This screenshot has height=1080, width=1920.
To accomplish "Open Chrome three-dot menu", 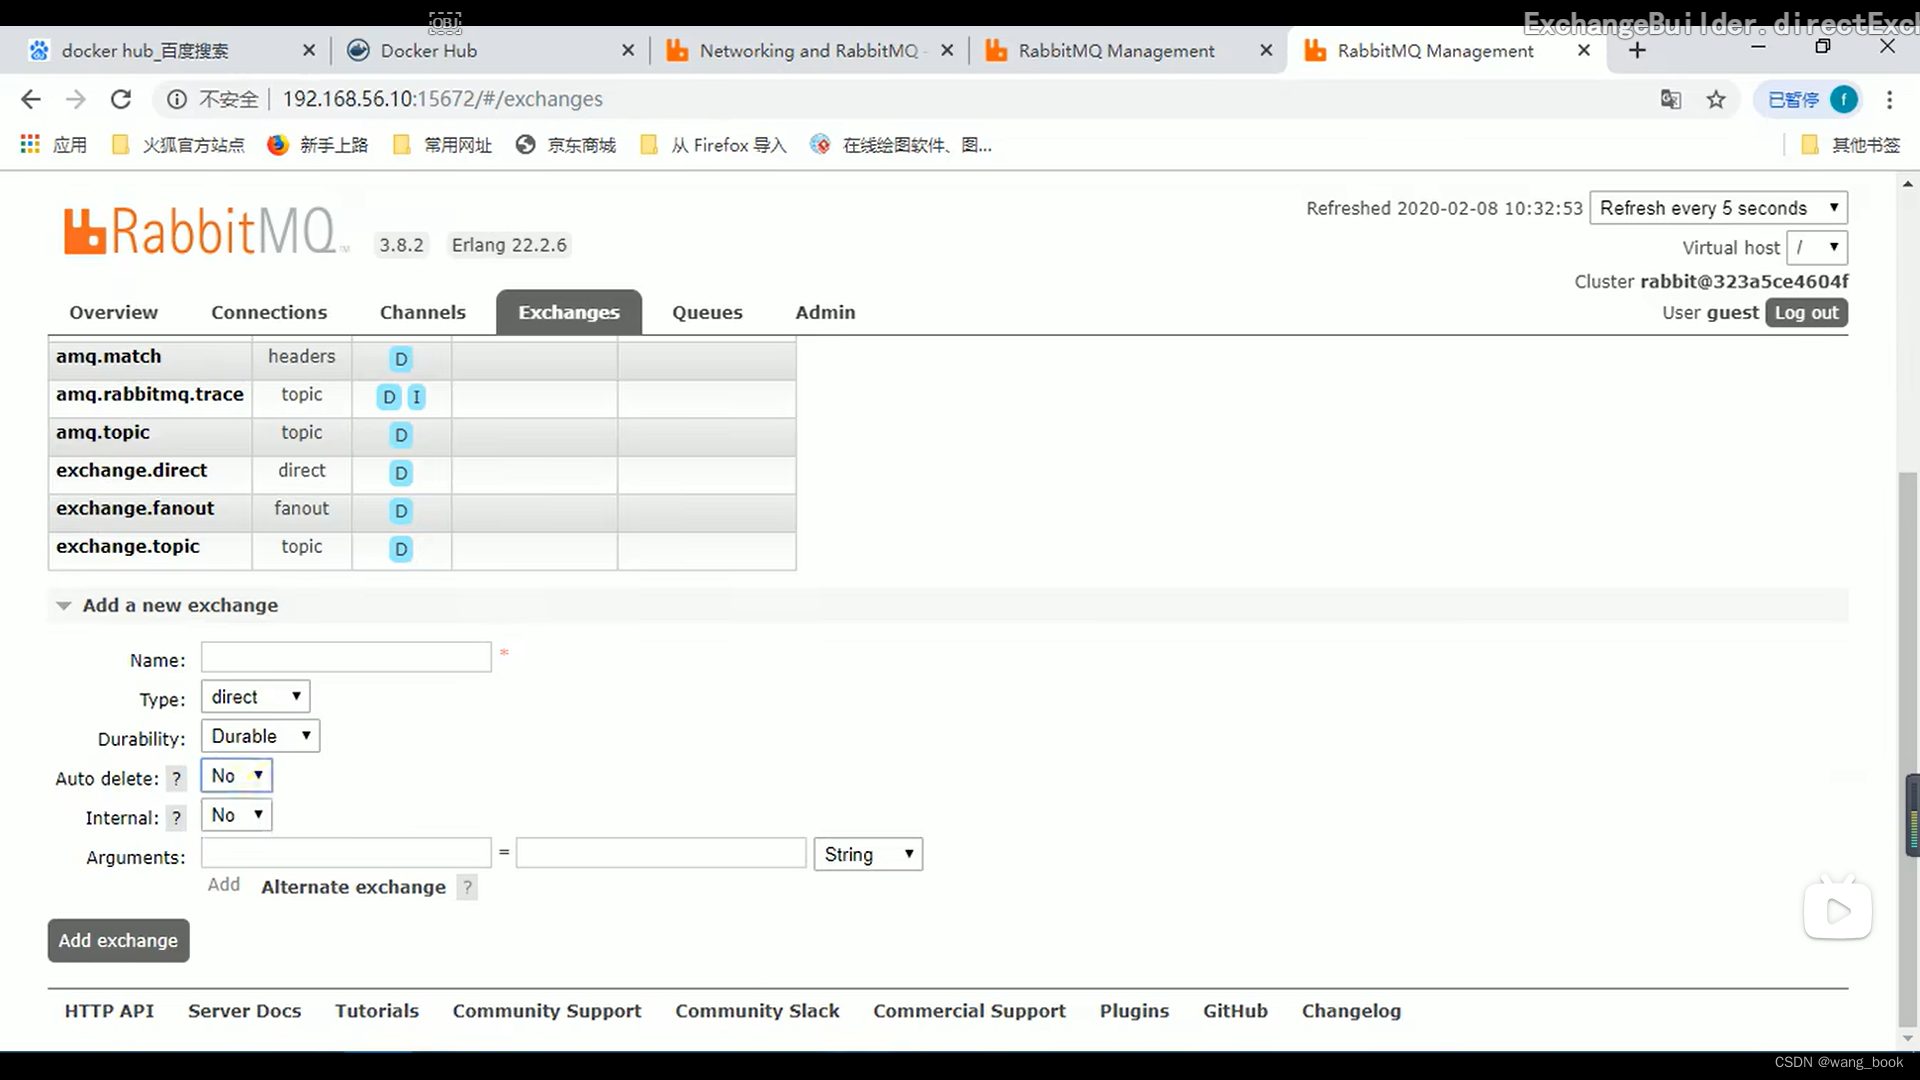I will click(1889, 99).
